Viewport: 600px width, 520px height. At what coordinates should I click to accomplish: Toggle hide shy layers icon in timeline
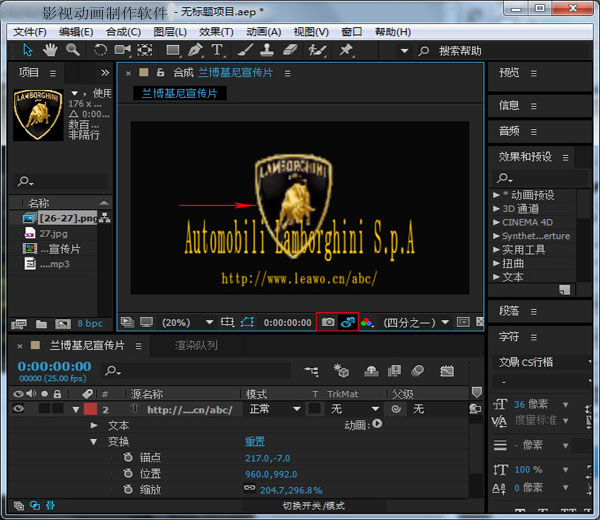(x=371, y=370)
